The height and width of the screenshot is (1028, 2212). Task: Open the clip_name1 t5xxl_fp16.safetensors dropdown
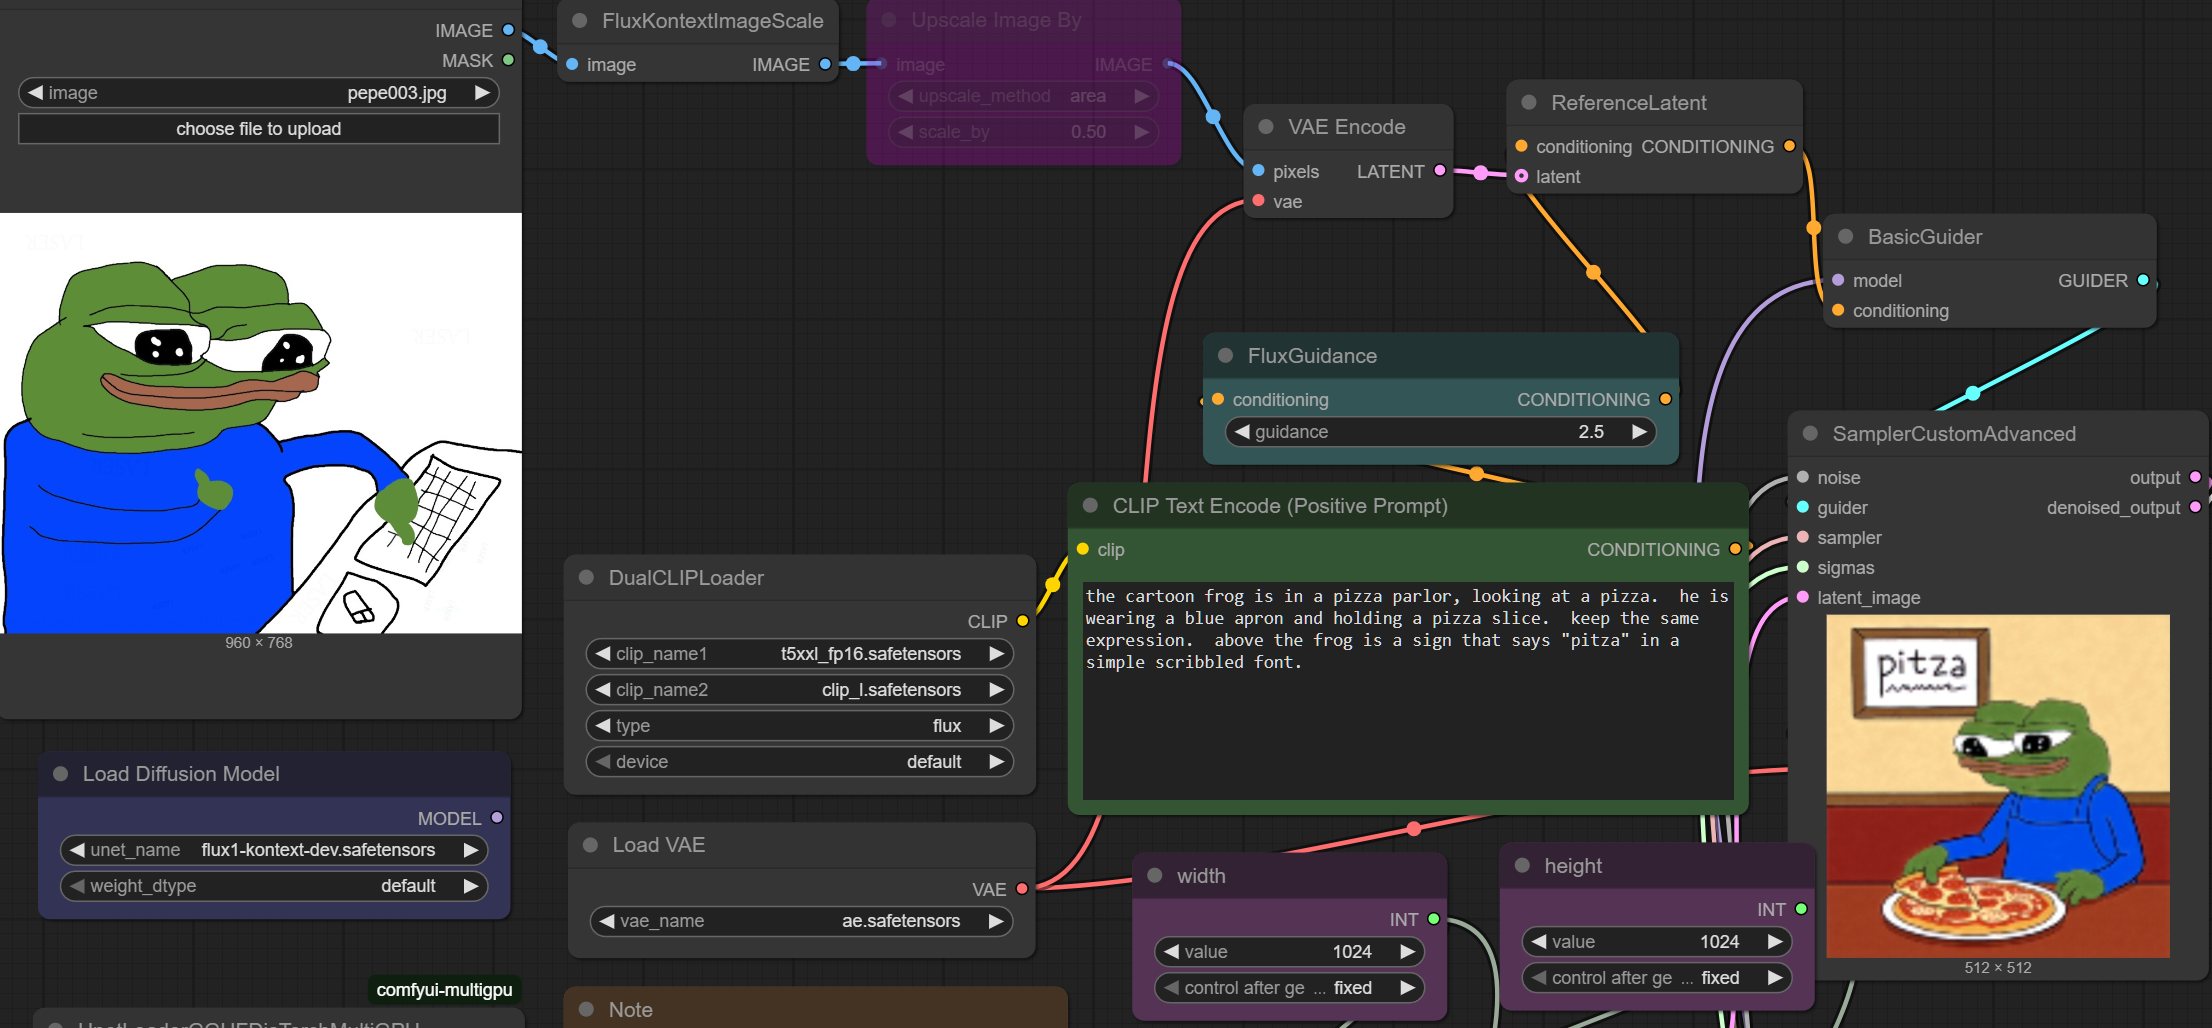(x=800, y=653)
